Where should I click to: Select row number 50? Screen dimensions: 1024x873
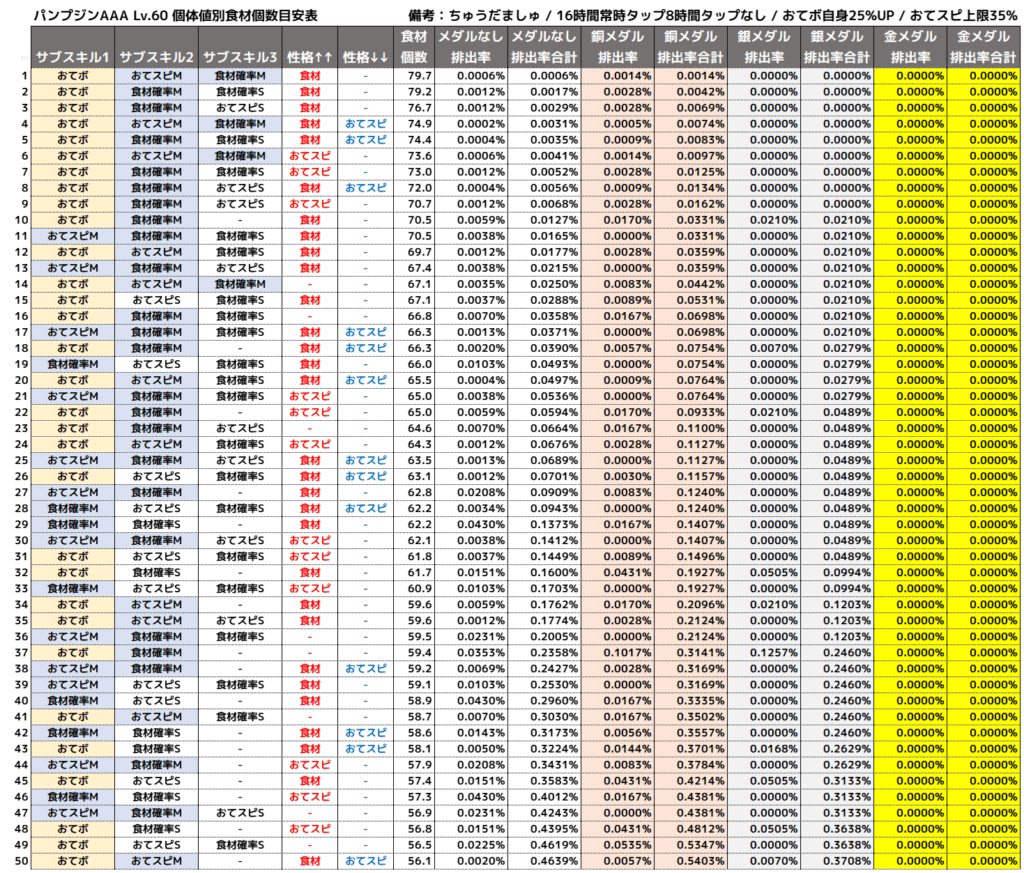tap(23, 860)
